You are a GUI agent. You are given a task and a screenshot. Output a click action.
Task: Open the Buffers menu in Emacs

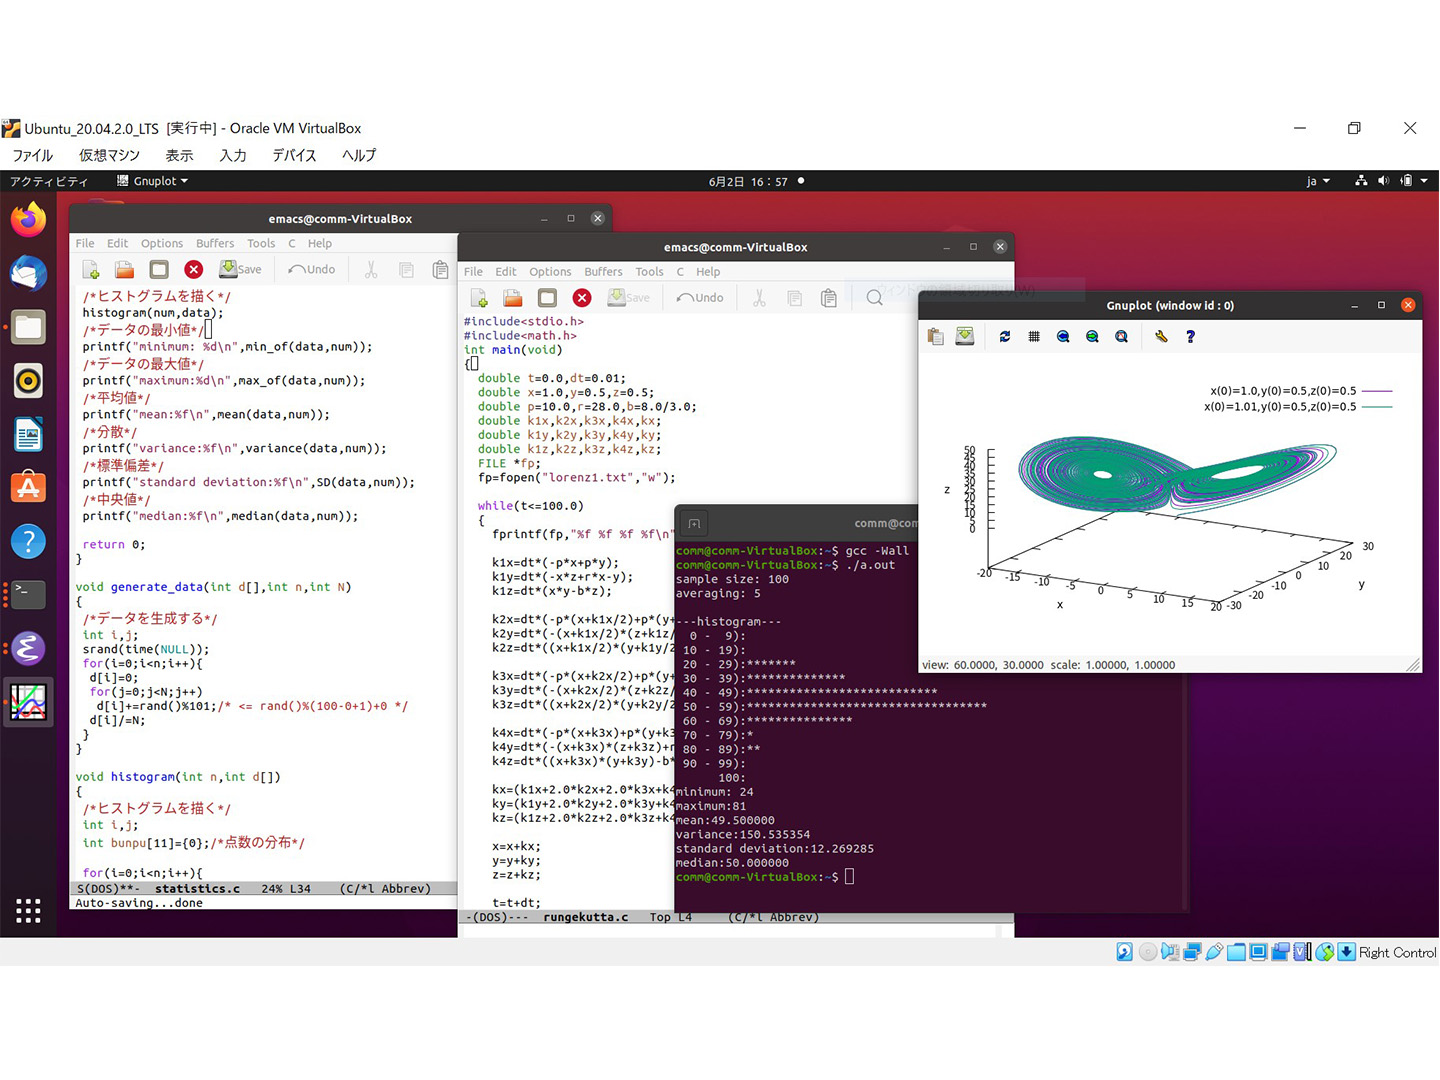pyautogui.click(x=214, y=243)
